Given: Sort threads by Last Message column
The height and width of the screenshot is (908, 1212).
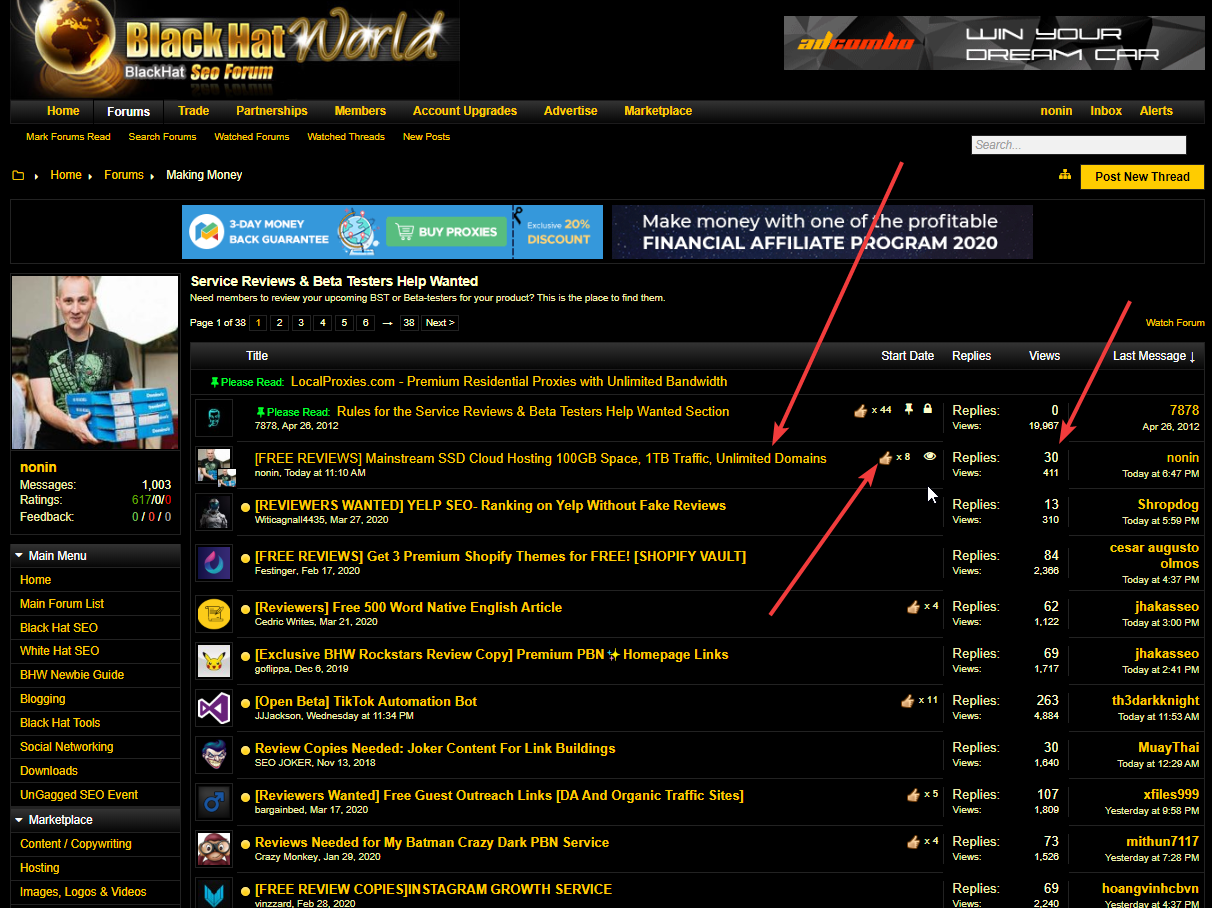Looking at the screenshot, I should (x=1154, y=356).
